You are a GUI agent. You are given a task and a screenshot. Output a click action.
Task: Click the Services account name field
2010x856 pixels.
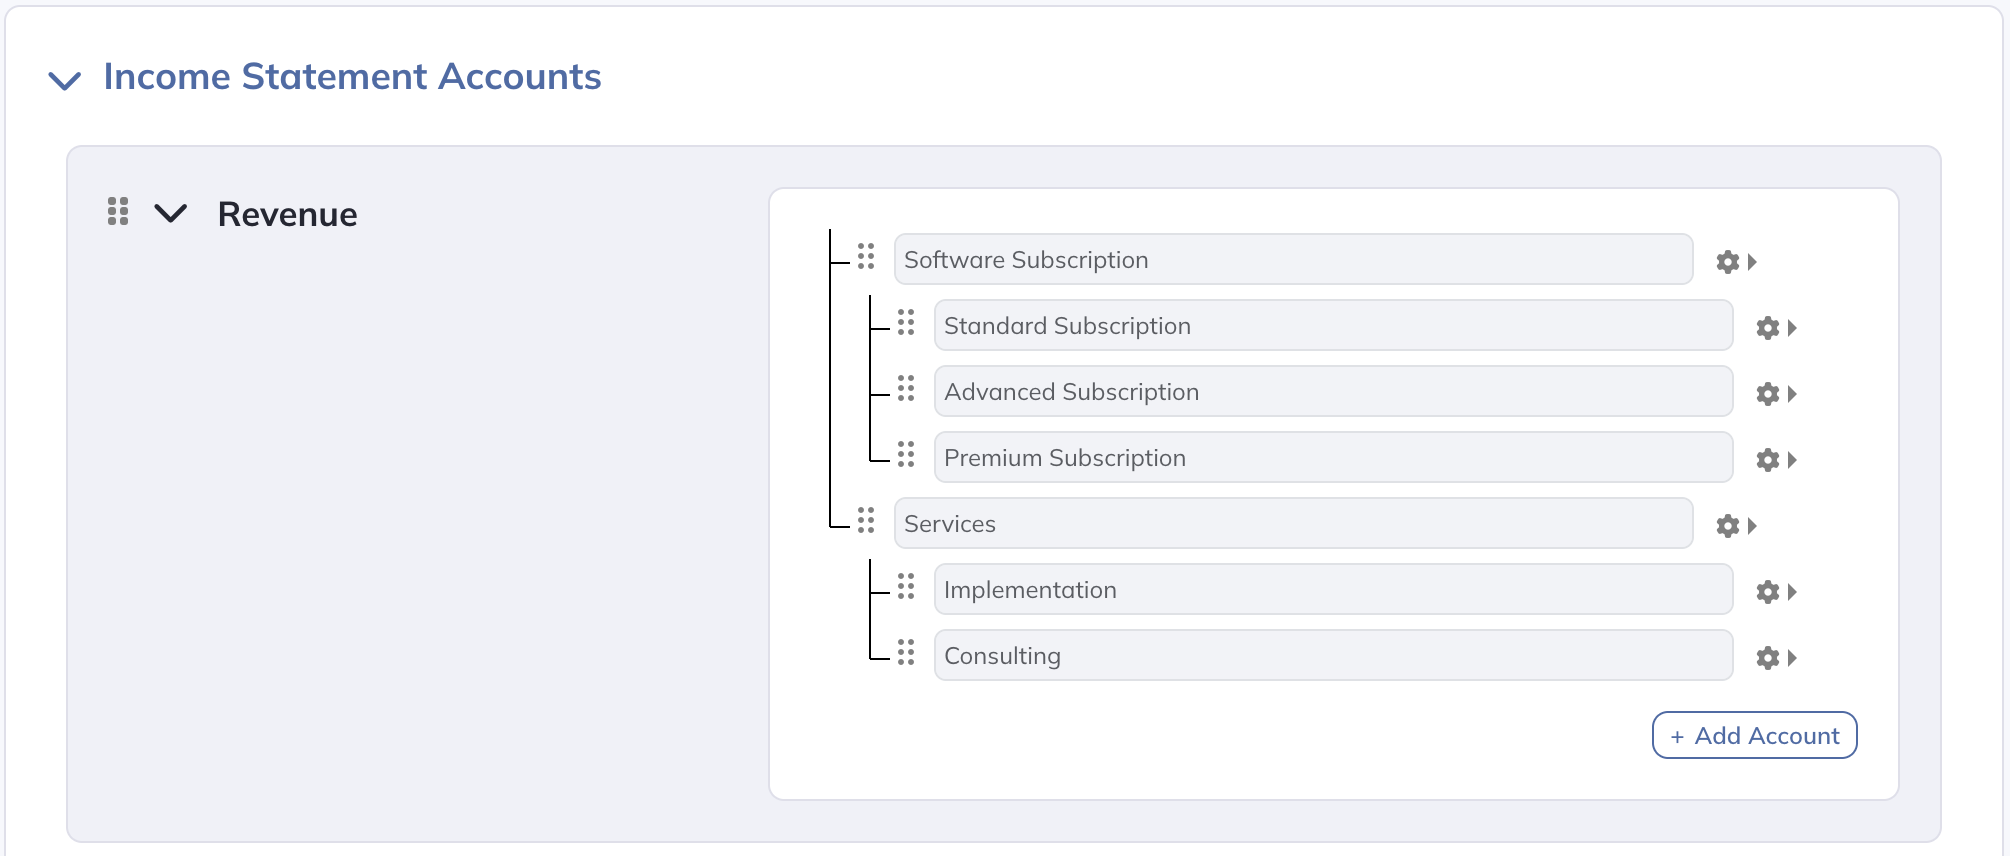[x=1292, y=524]
